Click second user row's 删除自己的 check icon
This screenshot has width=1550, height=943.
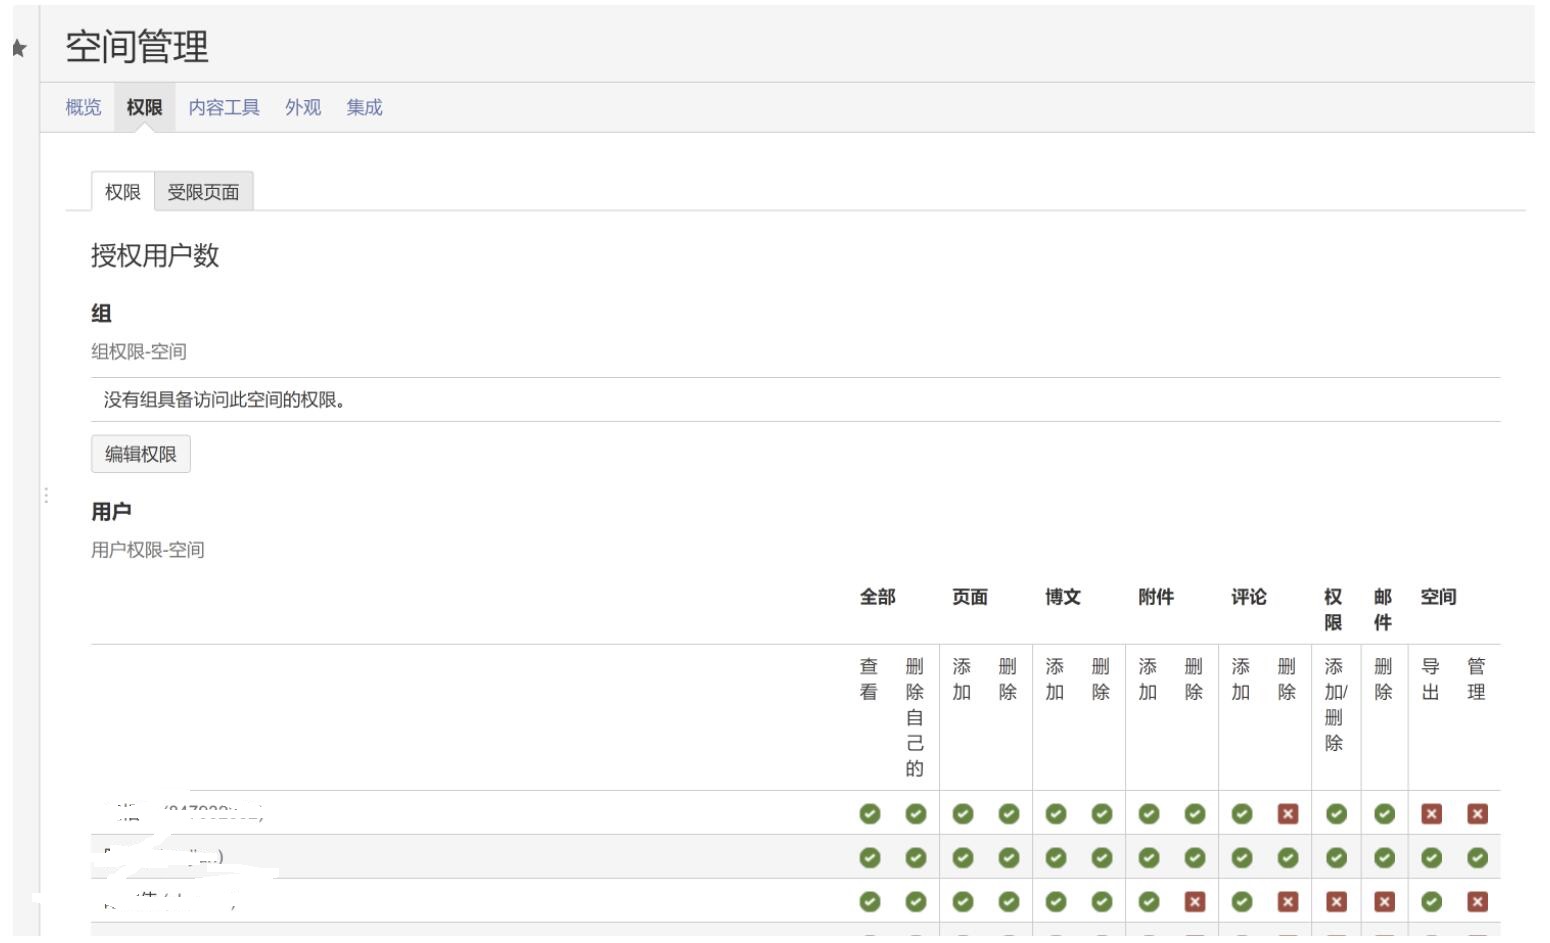pos(915,858)
